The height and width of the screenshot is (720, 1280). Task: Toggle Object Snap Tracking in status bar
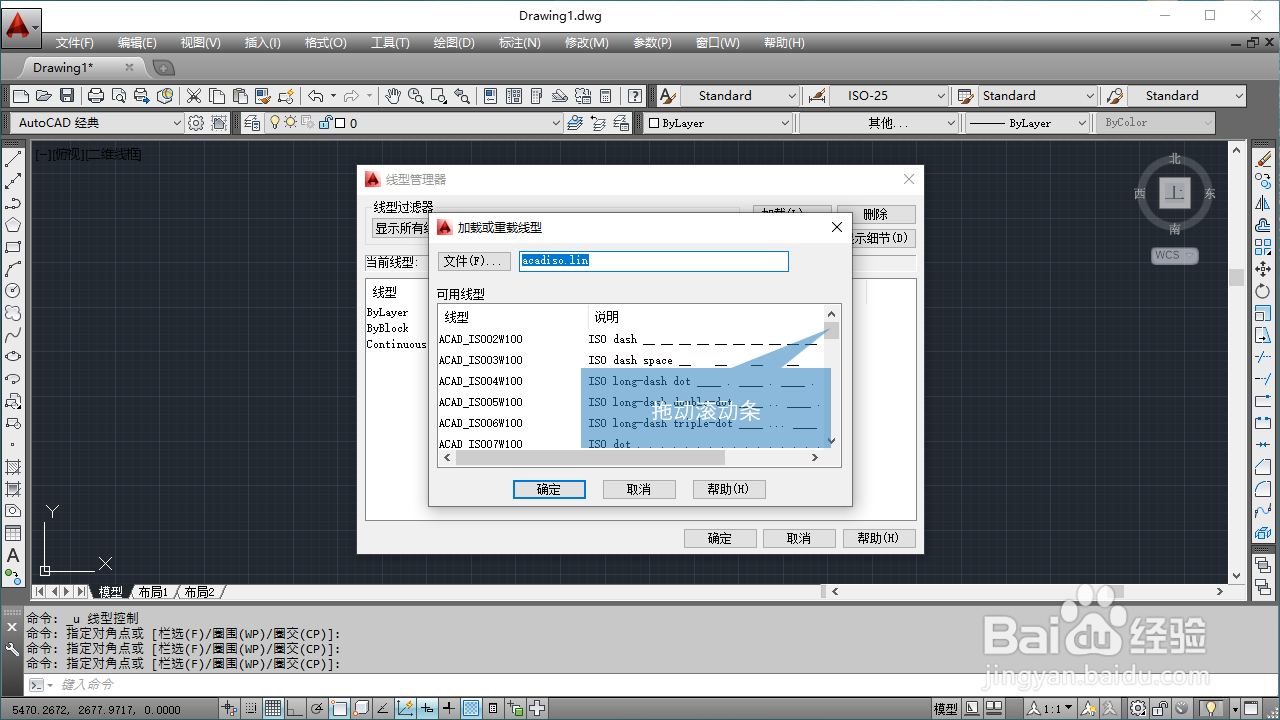(x=383, y=709)
